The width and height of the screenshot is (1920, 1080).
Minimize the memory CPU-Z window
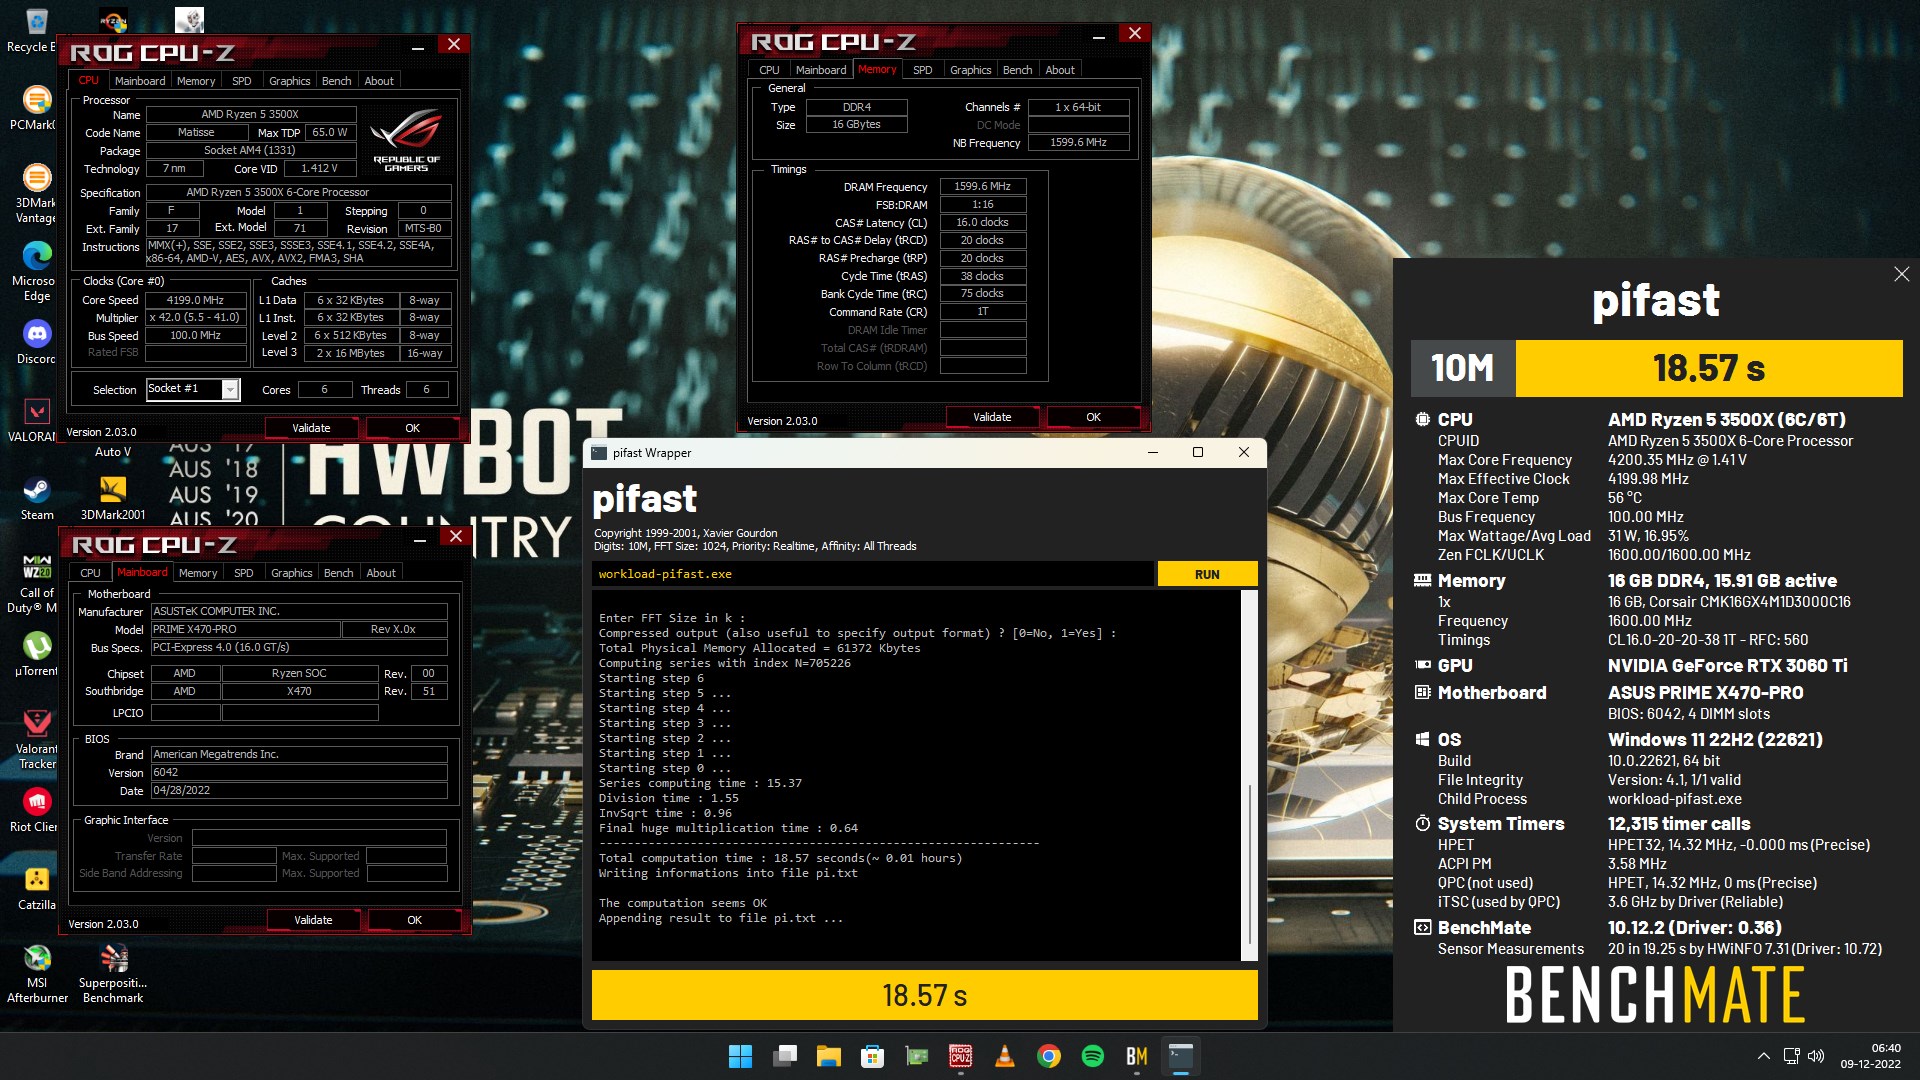pos(1098,38)
